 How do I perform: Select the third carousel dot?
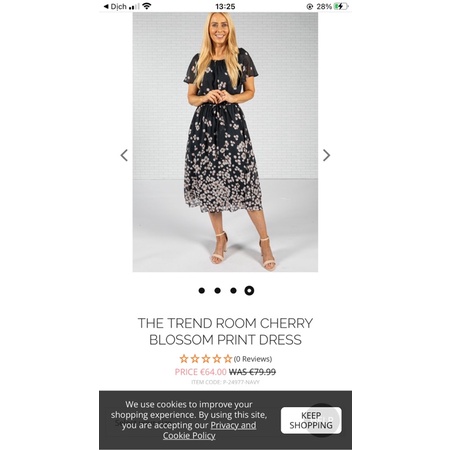(233, 291)
